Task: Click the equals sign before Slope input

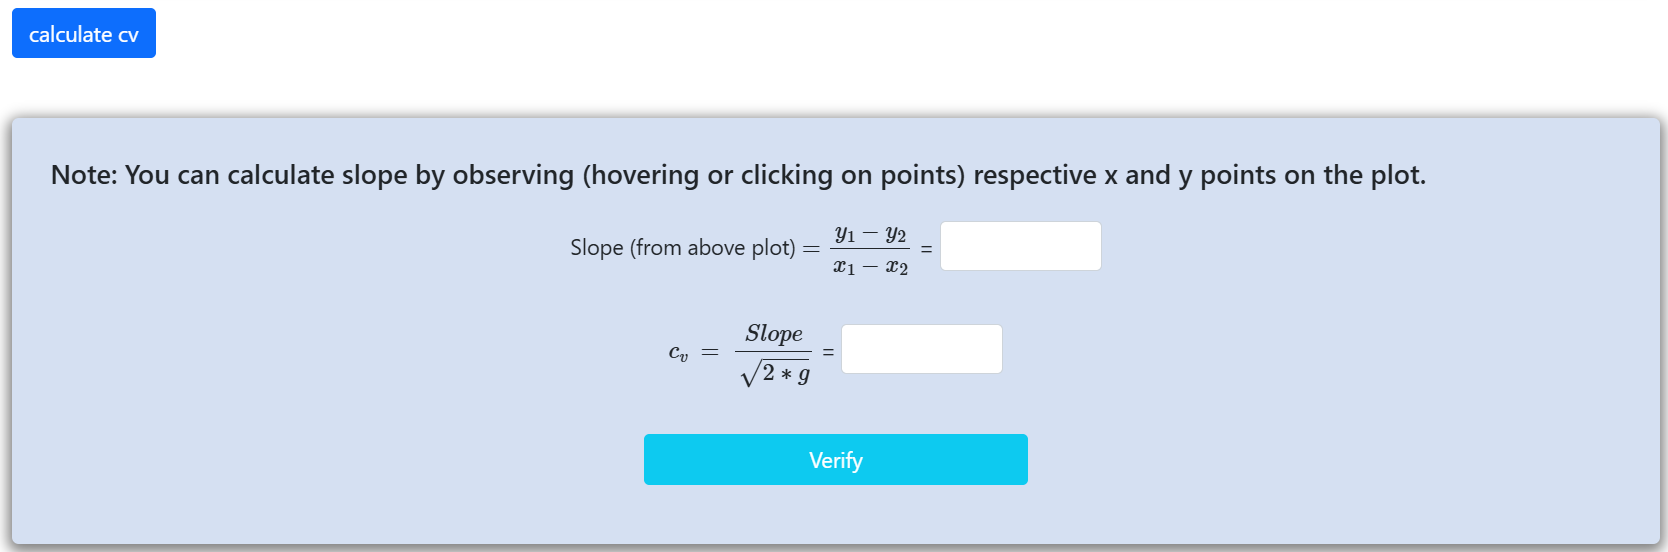Action: coord(926,248)
